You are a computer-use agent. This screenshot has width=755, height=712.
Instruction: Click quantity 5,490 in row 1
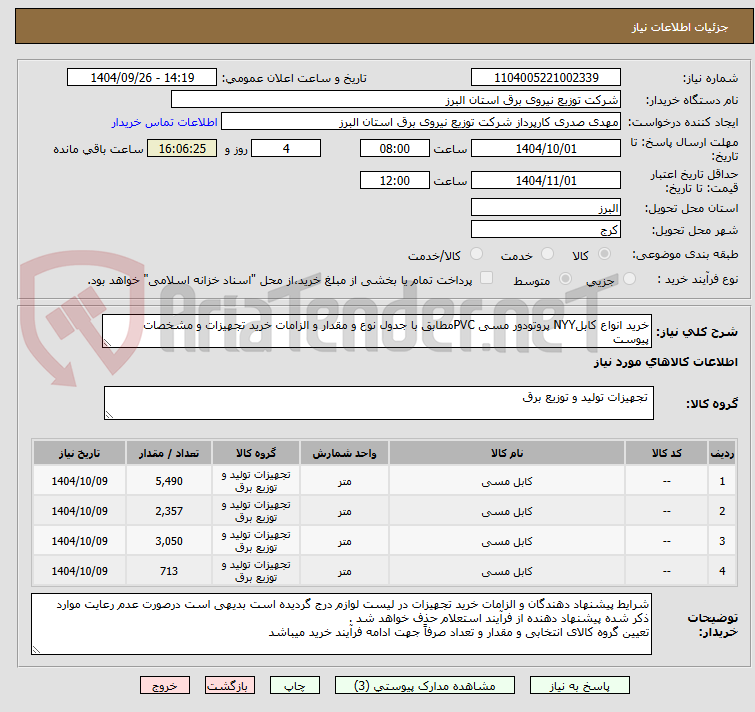pos(169,481)
